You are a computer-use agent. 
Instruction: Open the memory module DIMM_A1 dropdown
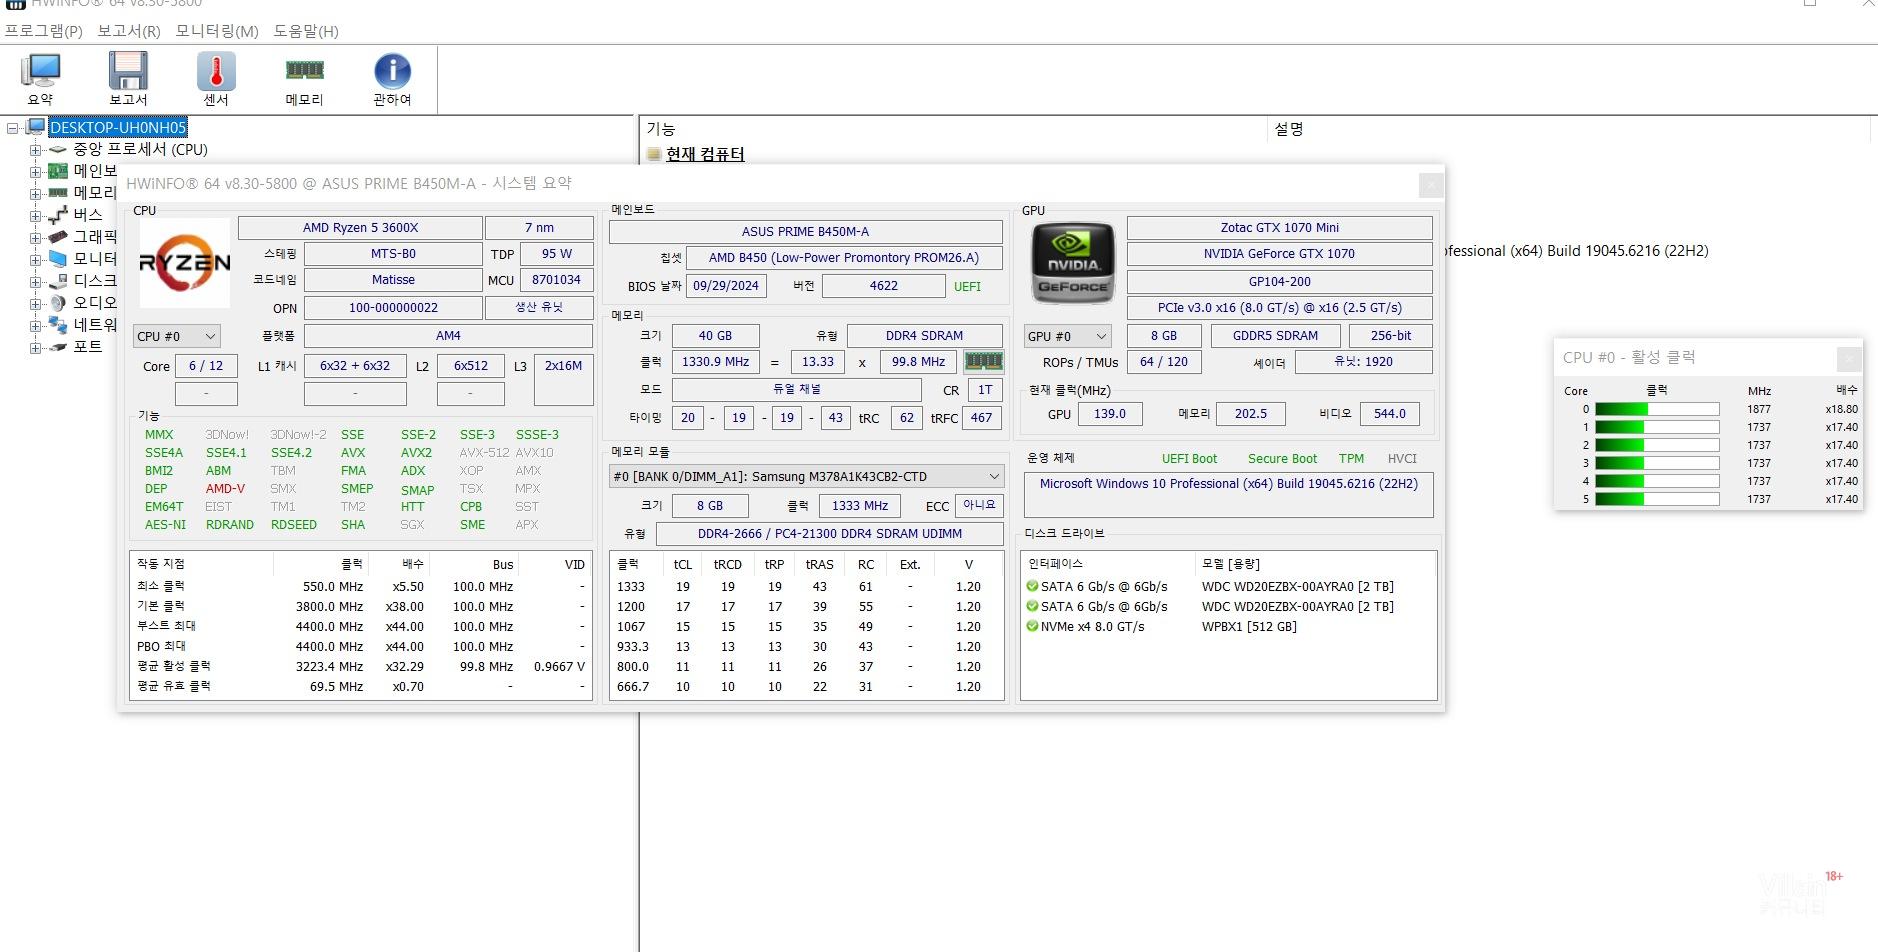[x=806, y=477]
